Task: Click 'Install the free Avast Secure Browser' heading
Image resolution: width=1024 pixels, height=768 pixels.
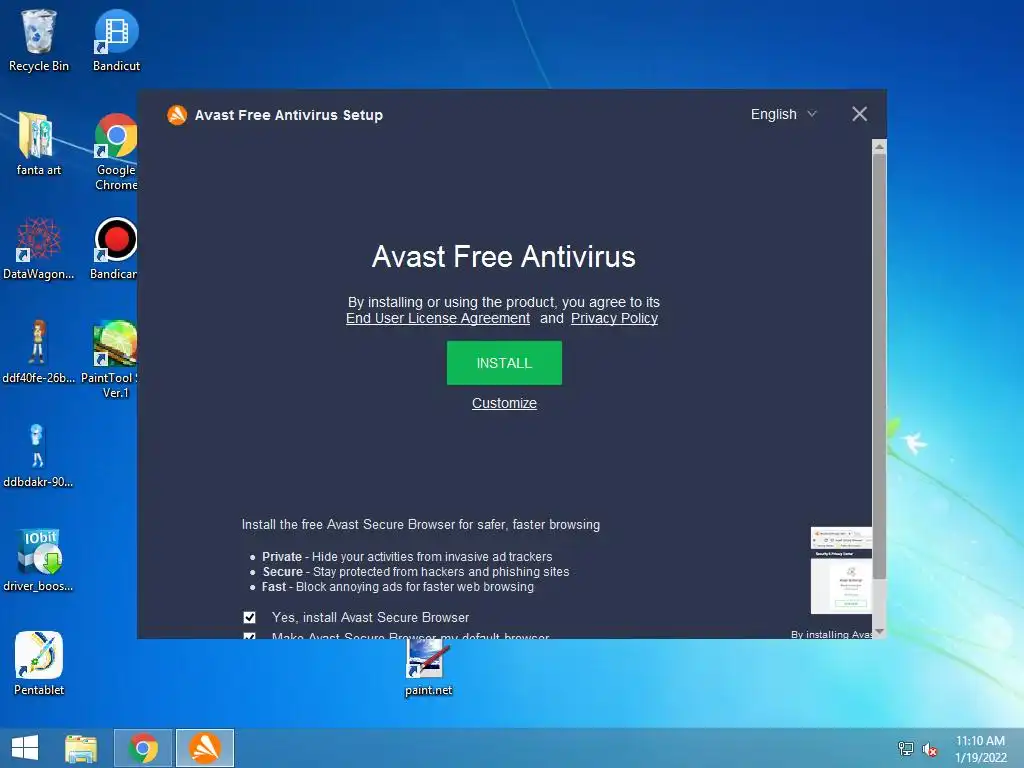Action: tap(421, 524)
